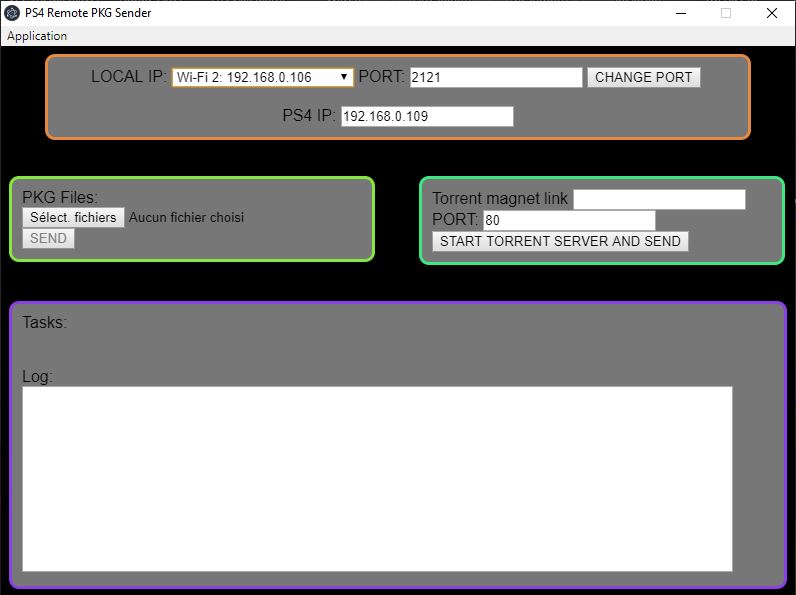Click the 'PKG Files:' label
This screenshot has height=595, width=796.
pyautogui.click(x=60, y=197)
